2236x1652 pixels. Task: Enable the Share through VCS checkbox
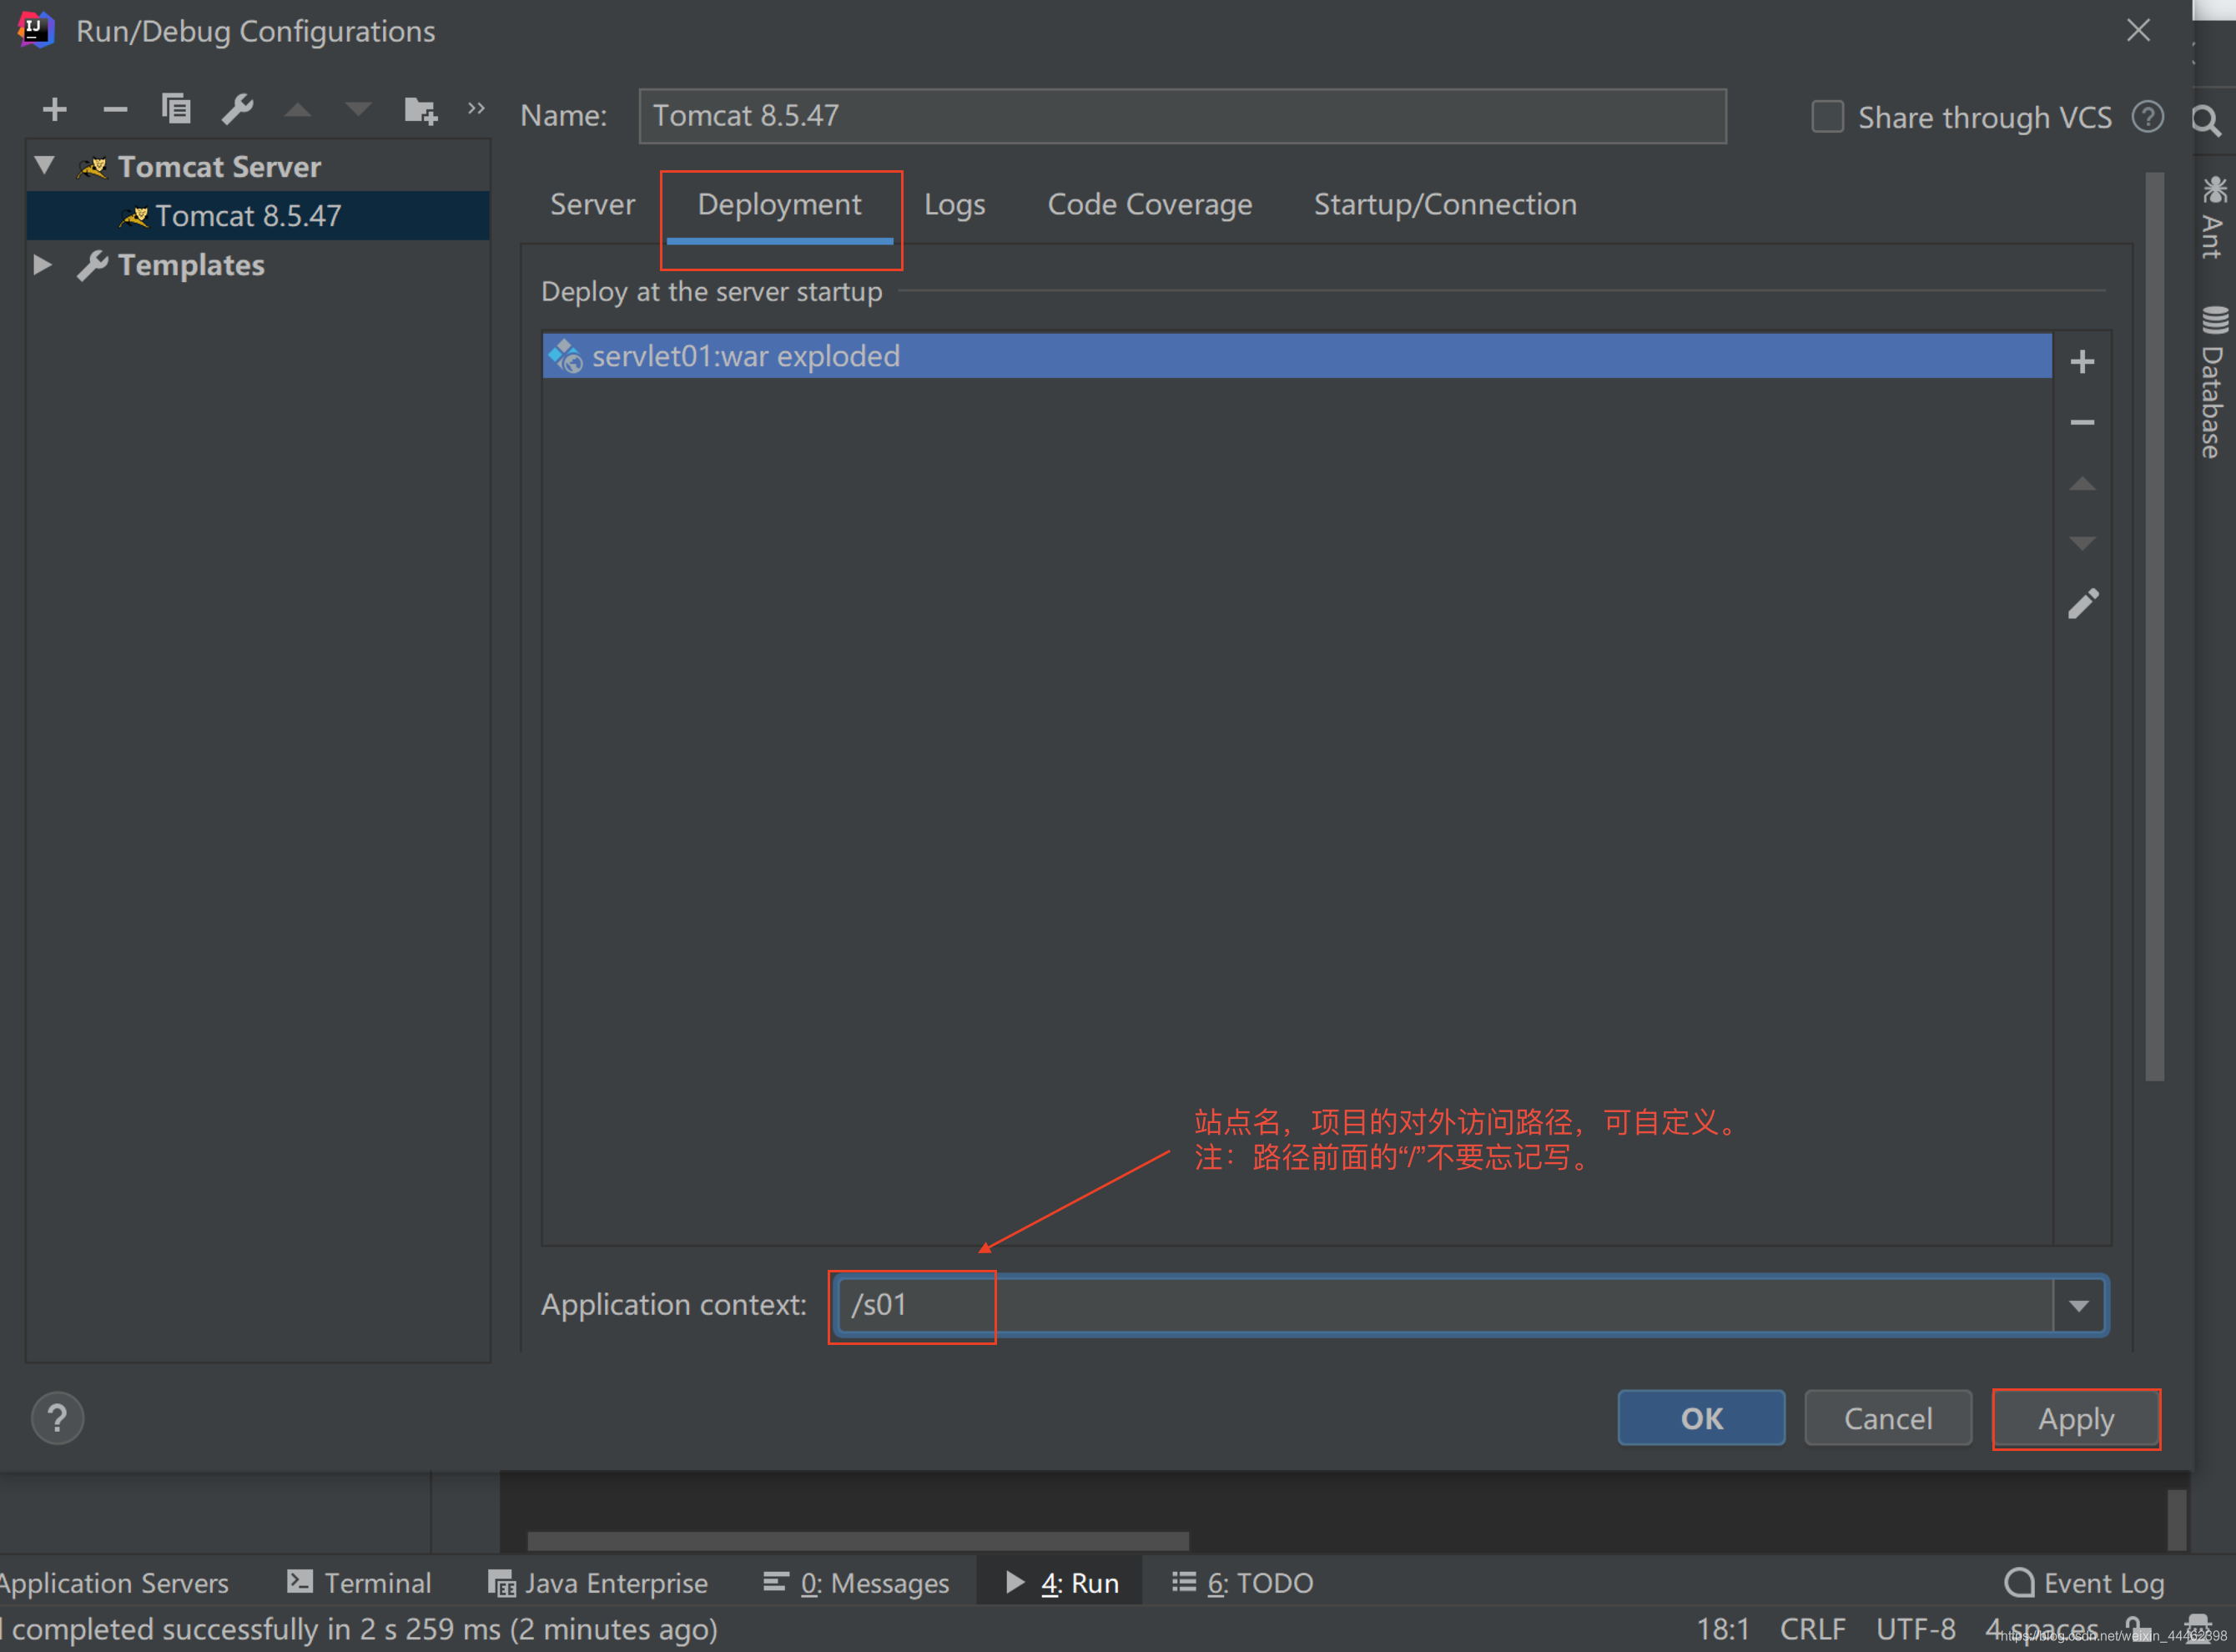click(1827, 117)
